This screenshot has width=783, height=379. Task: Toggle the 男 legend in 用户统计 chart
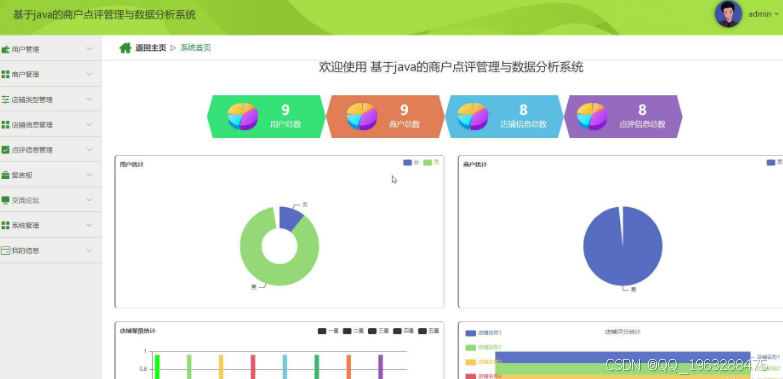[x=431, y=162]
